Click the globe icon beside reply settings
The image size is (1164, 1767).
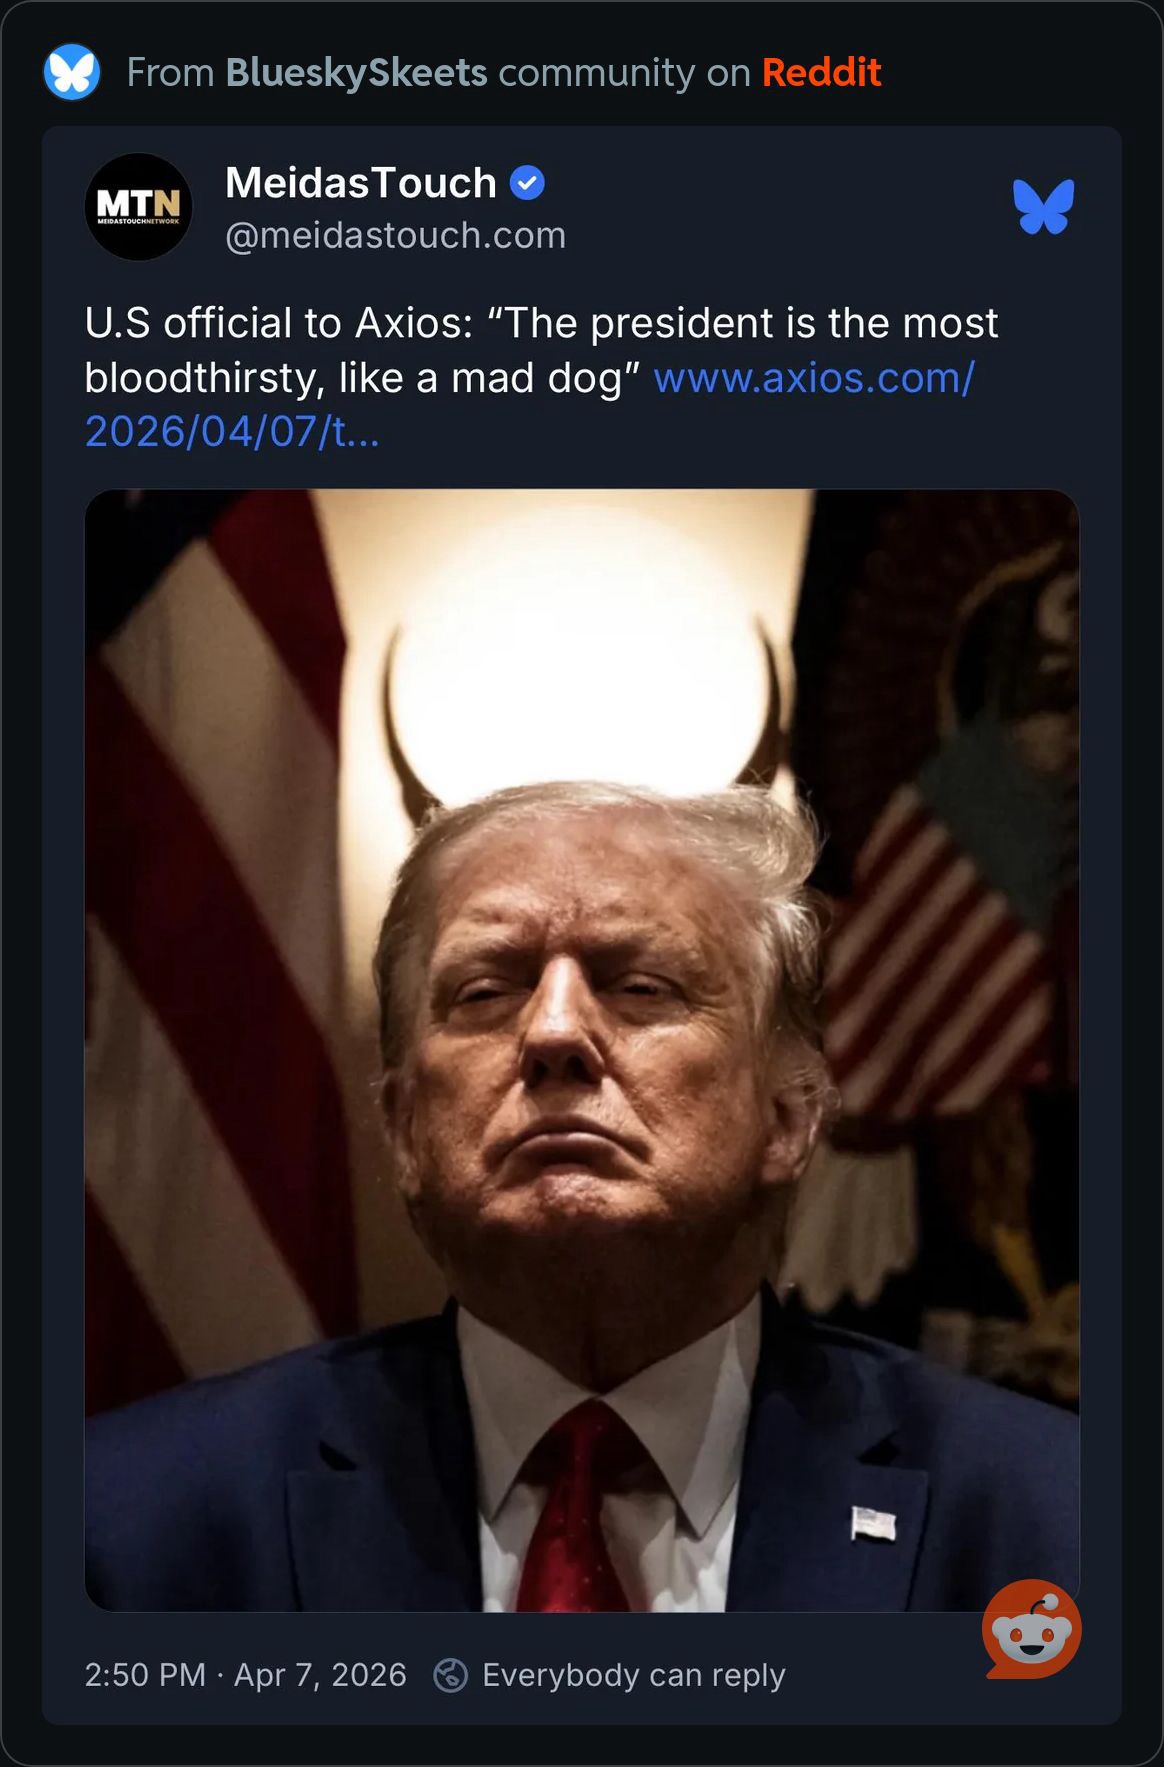pos(450,1675)
